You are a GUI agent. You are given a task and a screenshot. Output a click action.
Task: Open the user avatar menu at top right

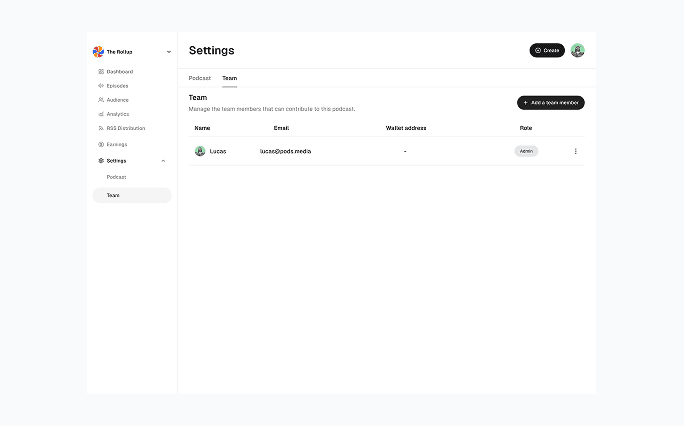578,50
